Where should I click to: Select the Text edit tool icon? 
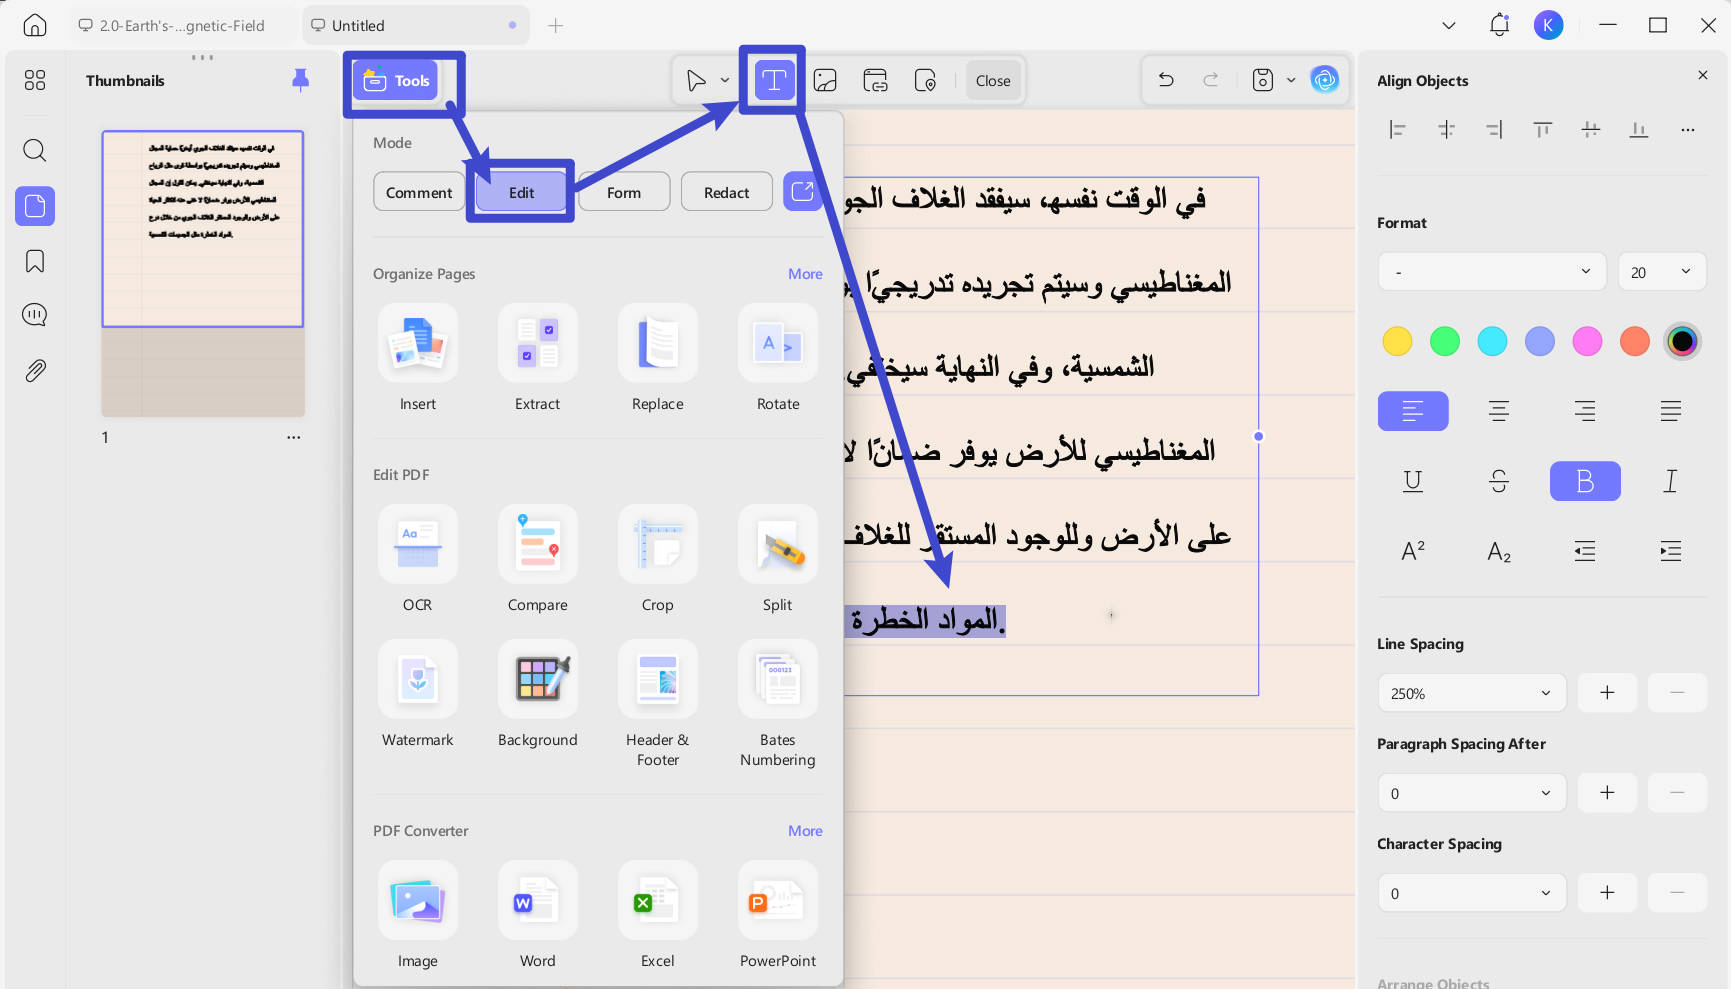pyautogui.click(x=774, y=80)
